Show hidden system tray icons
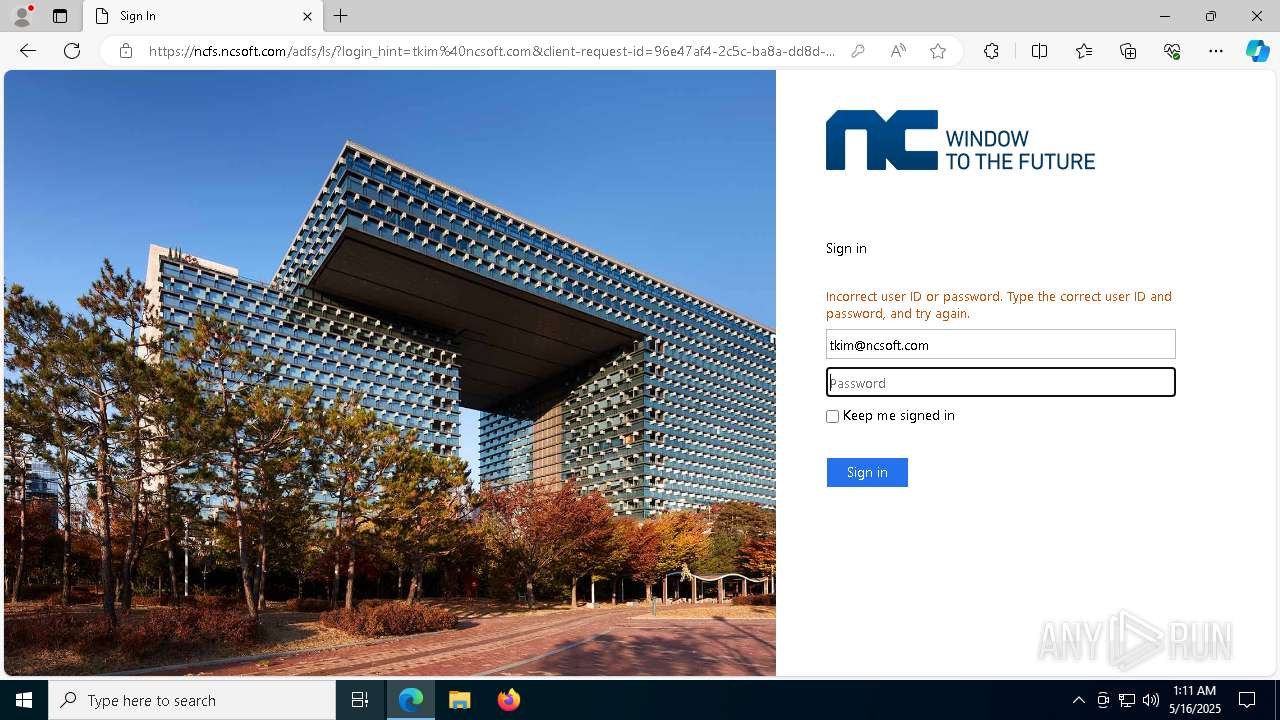Viewport: 1280px width, 720px height. (1078, 700)
